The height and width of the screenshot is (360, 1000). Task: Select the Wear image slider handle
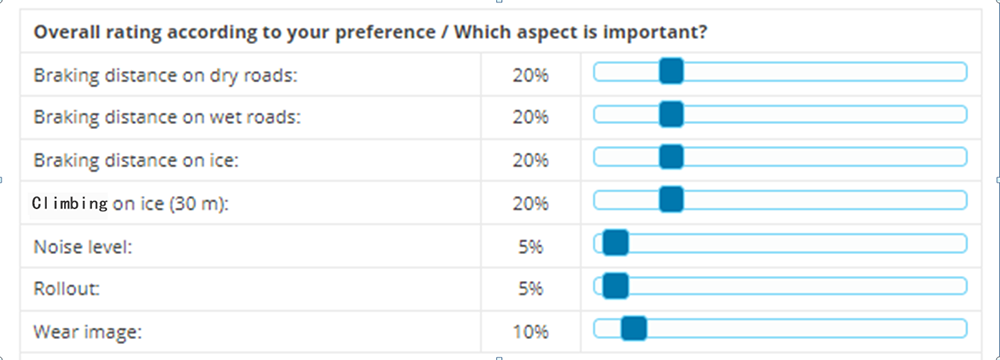(634, 329)
